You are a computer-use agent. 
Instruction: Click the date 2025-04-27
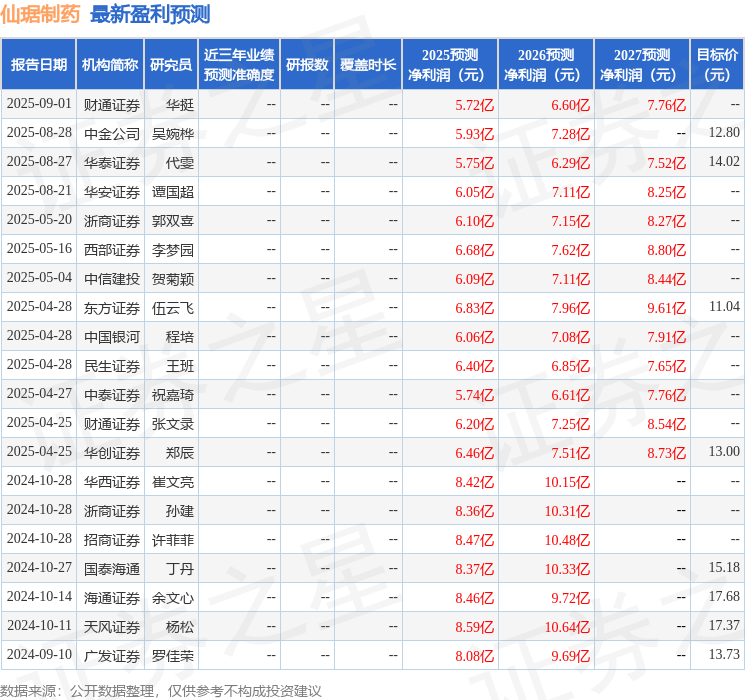pos(39,394)
